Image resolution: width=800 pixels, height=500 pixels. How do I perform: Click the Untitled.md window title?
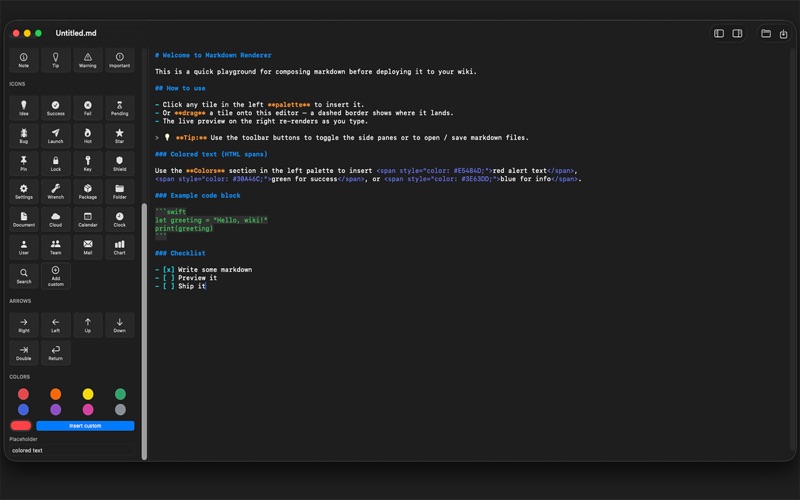[x=76, y=33]
